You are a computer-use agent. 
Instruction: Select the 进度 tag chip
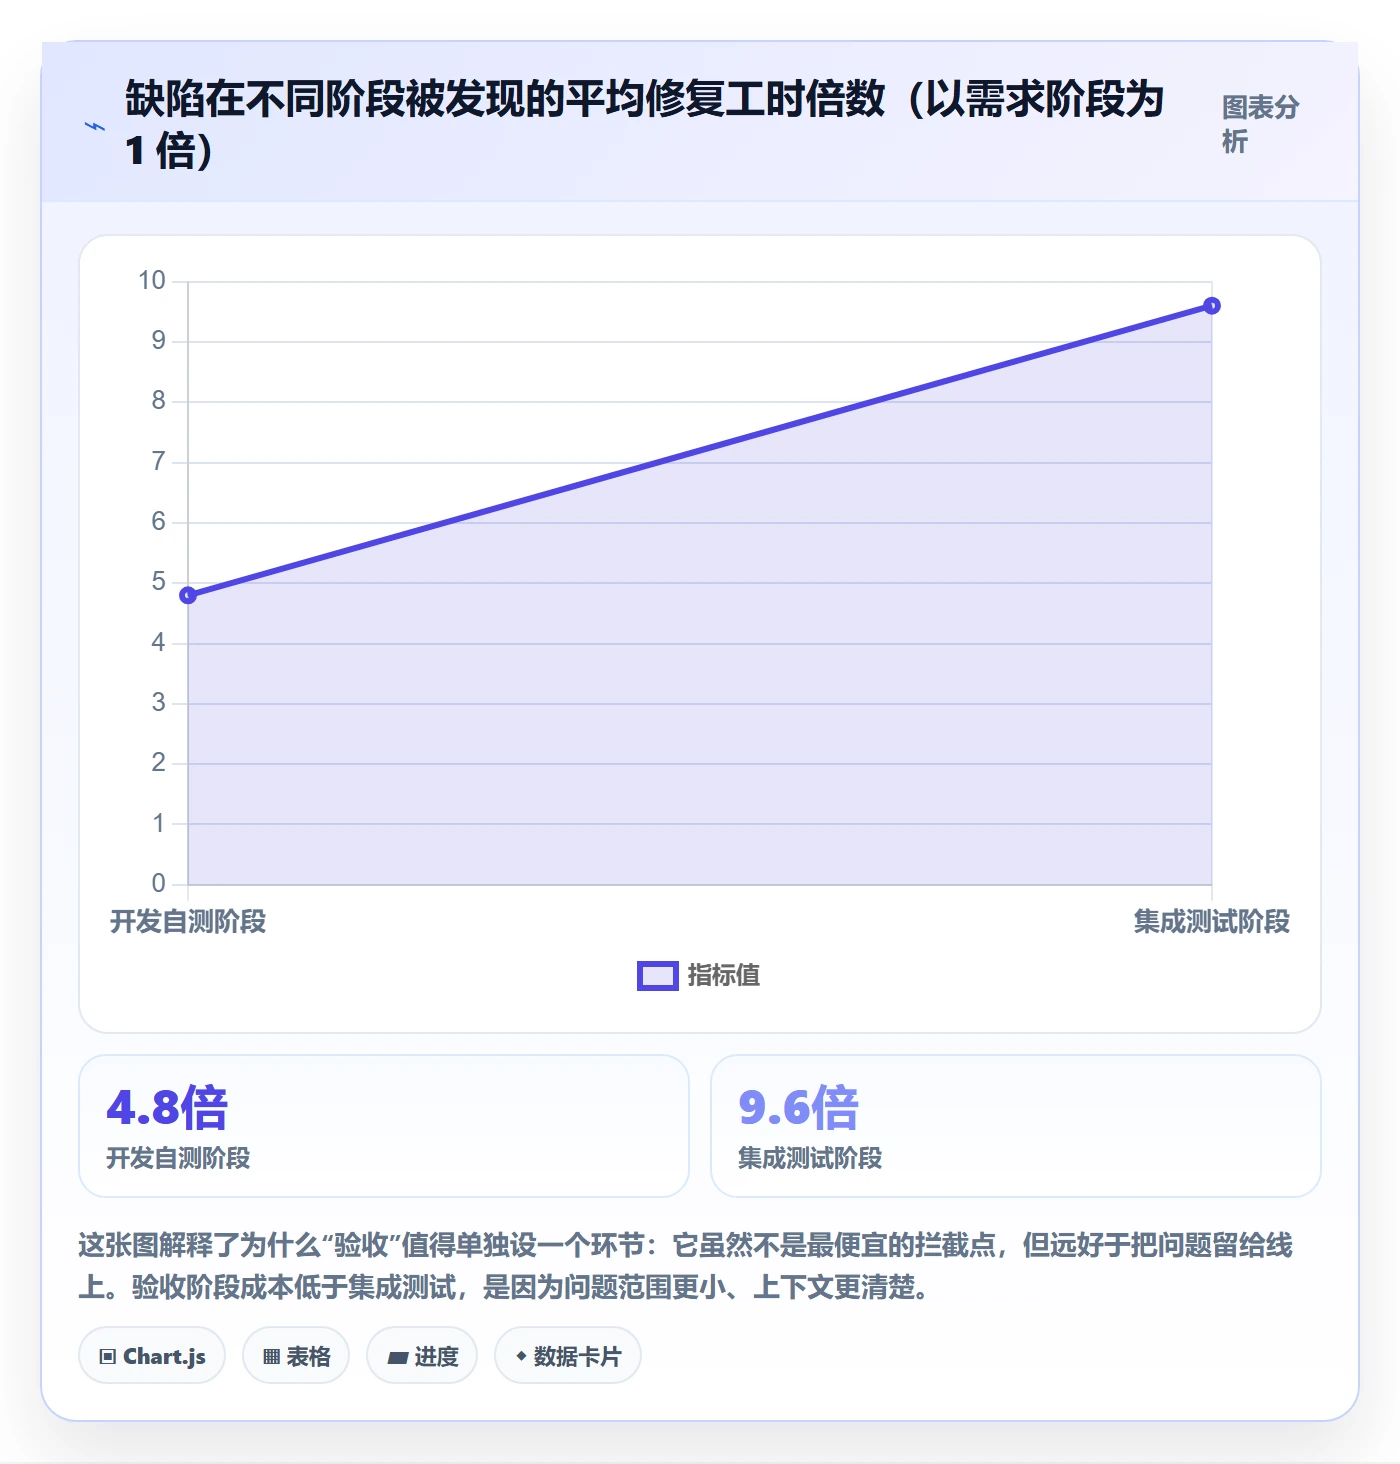click(422, 1356)
